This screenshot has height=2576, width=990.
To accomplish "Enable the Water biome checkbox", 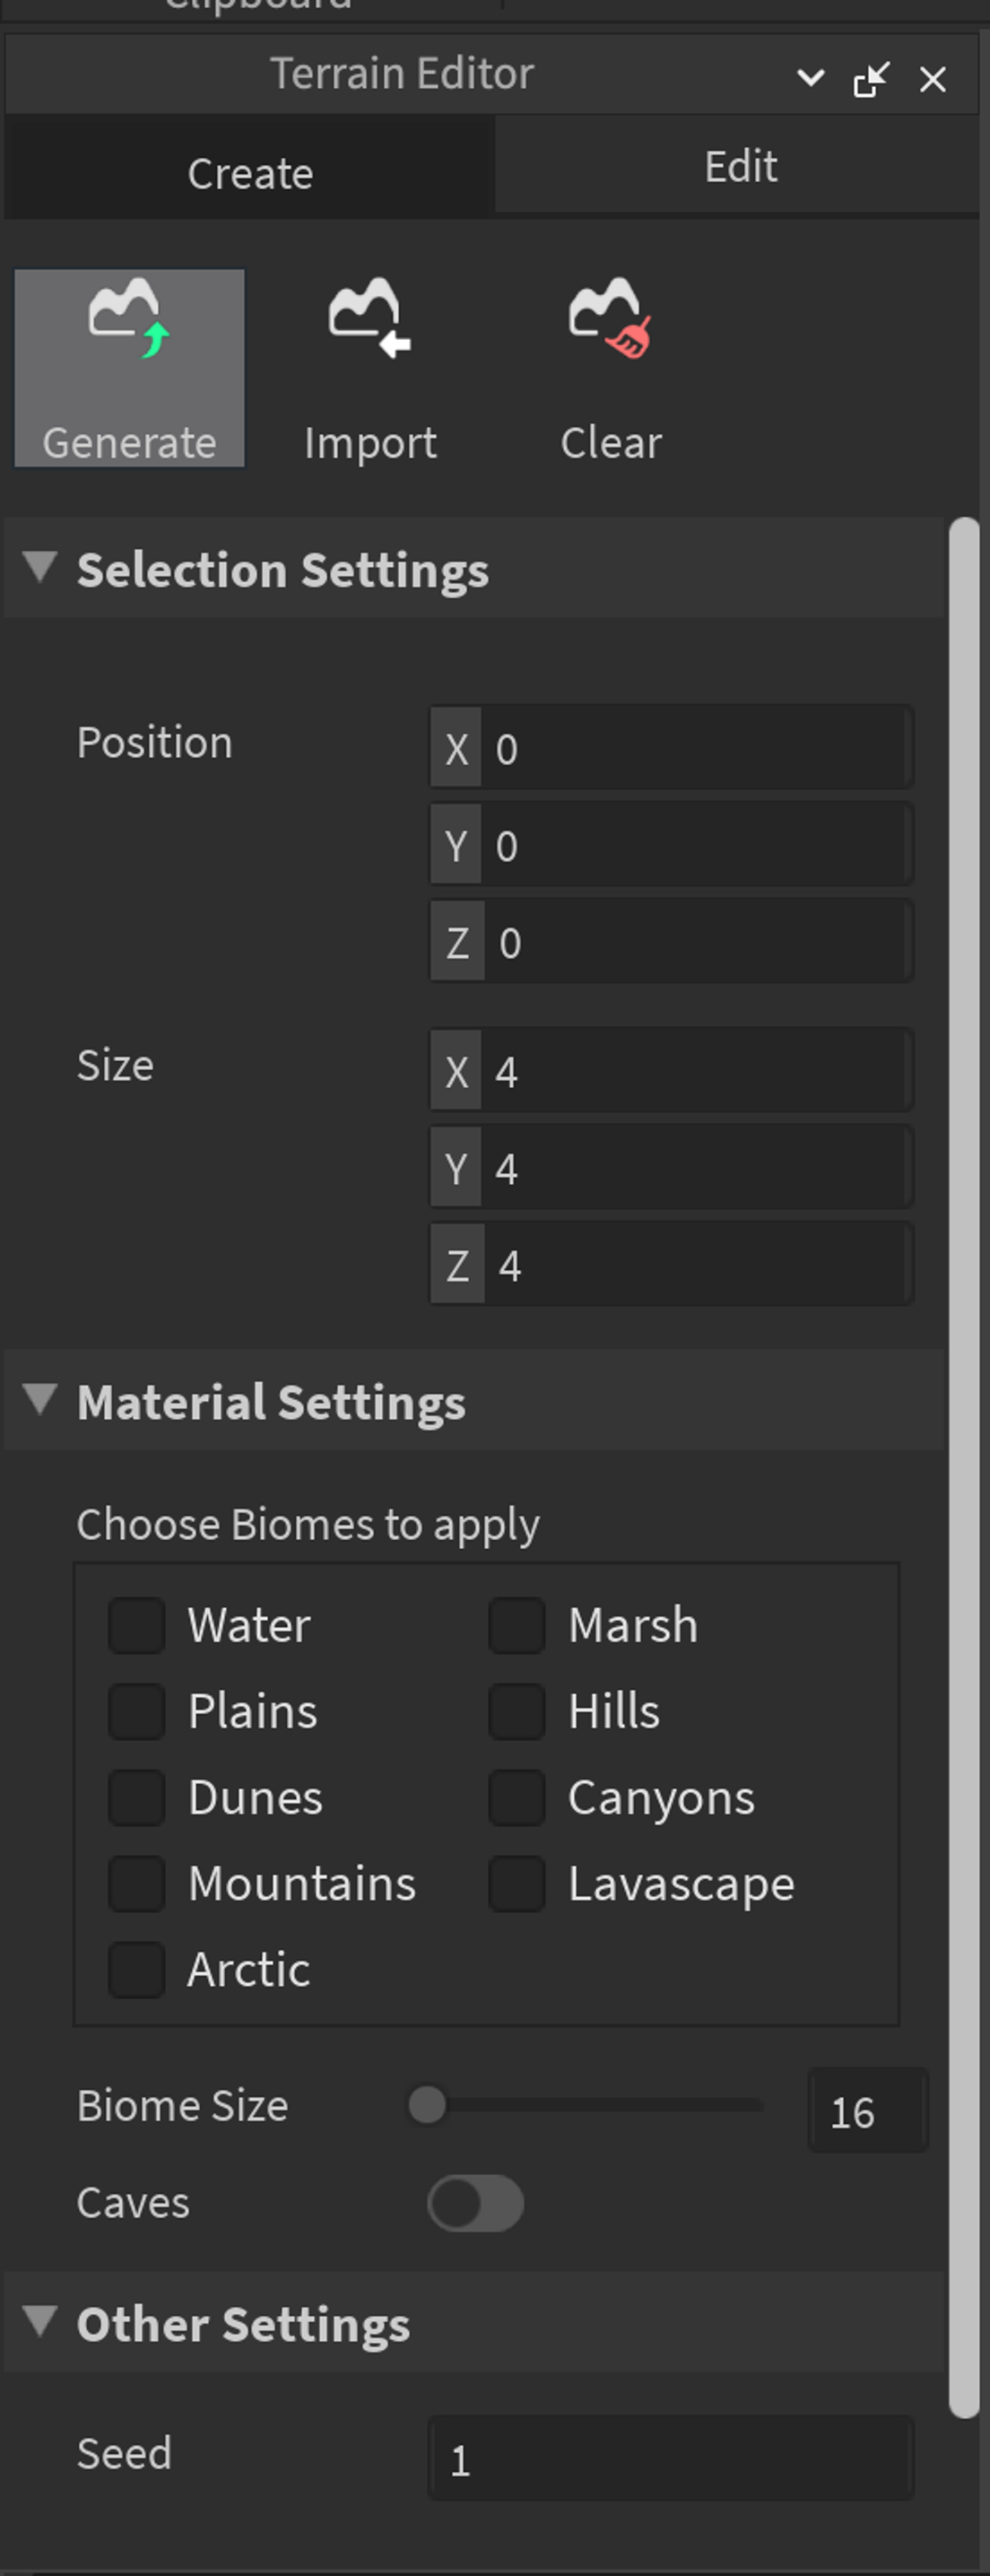I will pyautogui.click(x=137, y=1625).
